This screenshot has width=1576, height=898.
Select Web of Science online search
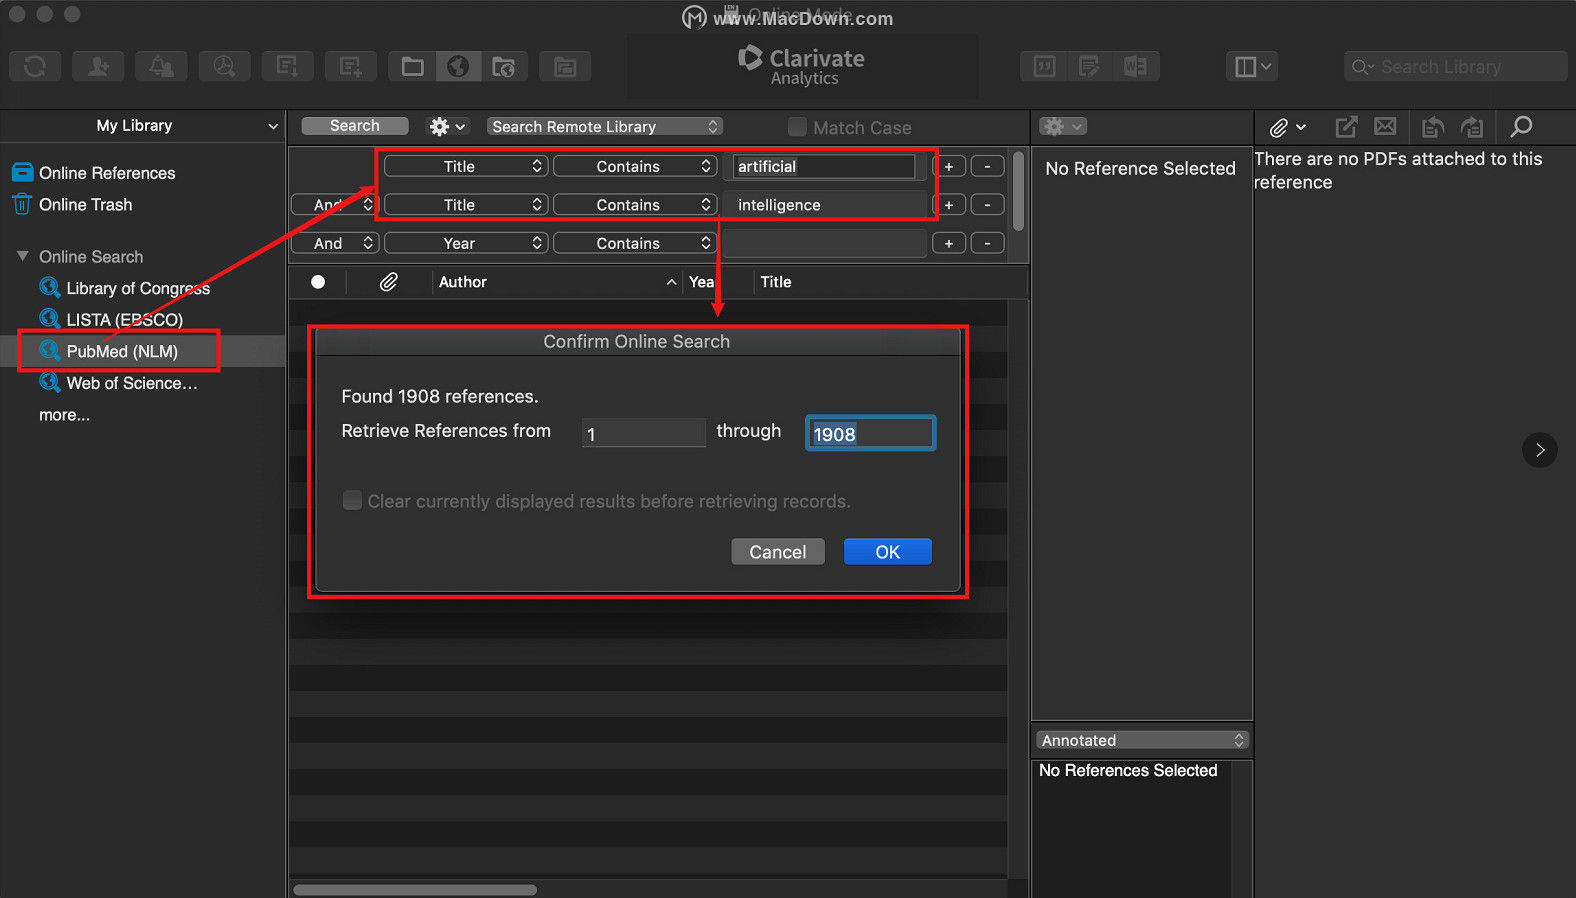[x=131, y=383]
